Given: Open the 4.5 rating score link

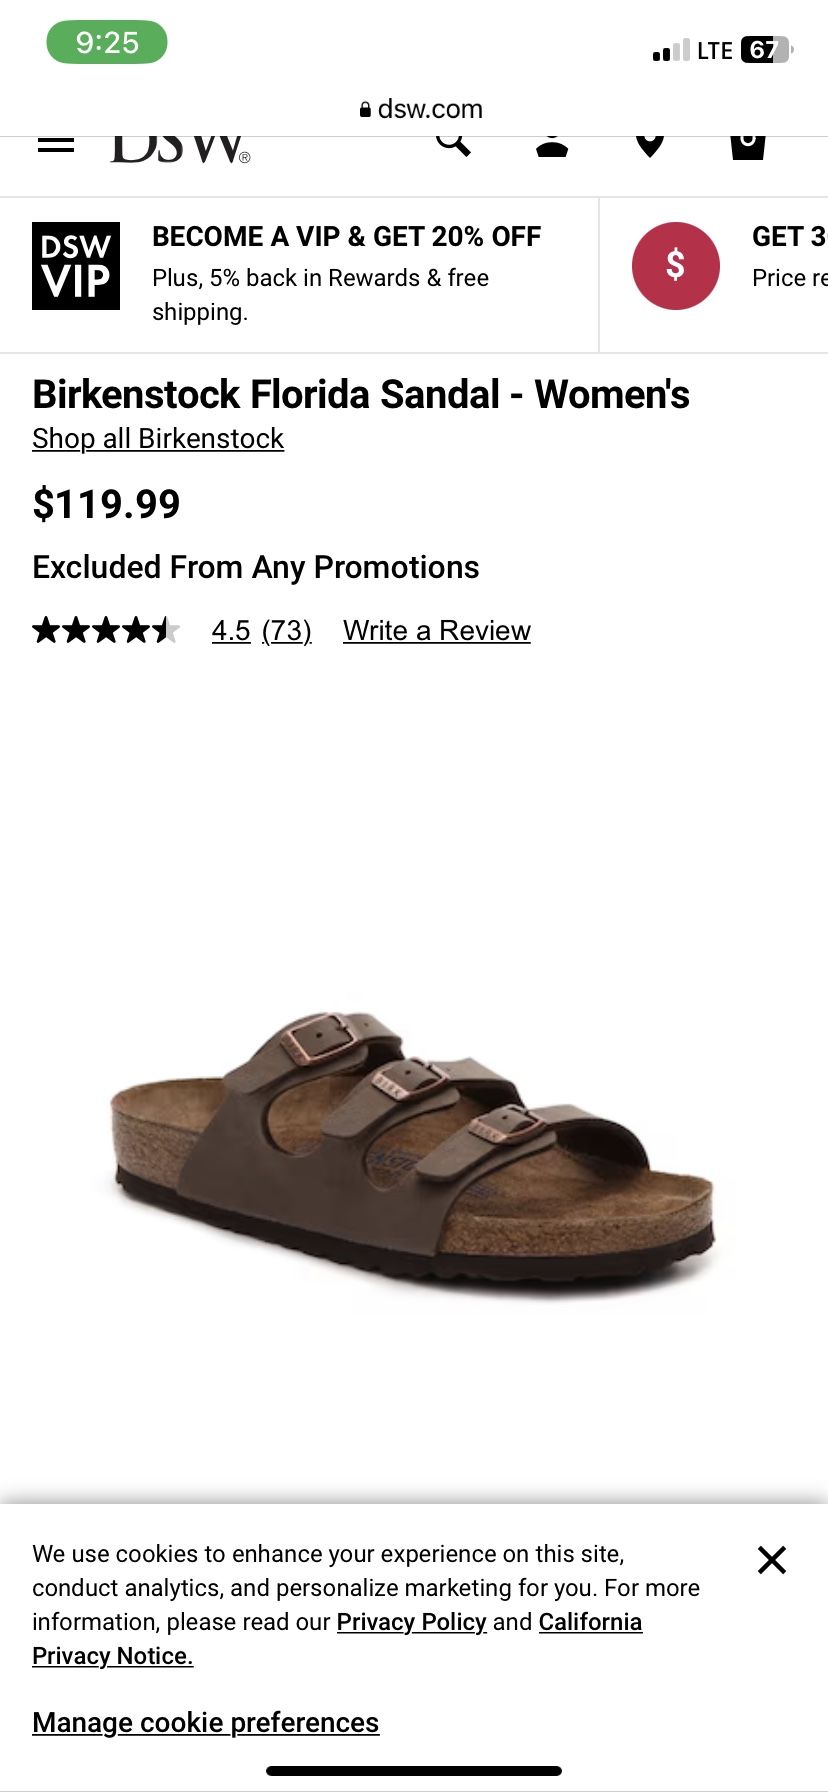Looking at the screenshot, I should click(x=231, y=631).
